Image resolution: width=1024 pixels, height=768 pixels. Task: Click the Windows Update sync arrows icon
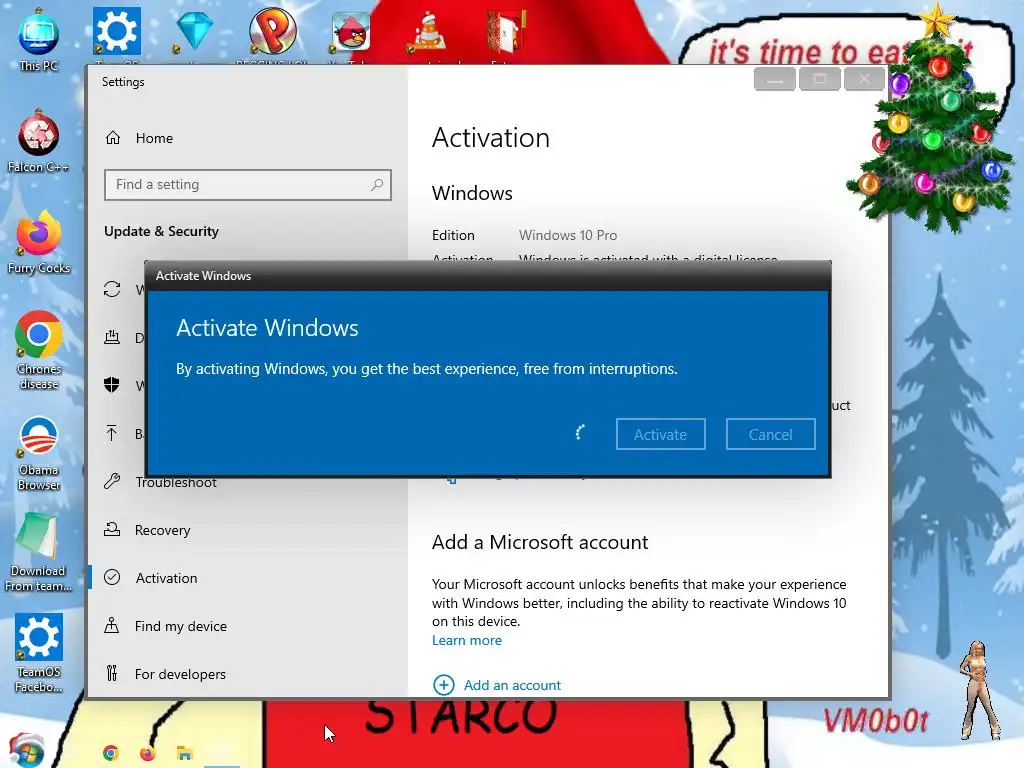pyautogui.click(x=112, y=289)
